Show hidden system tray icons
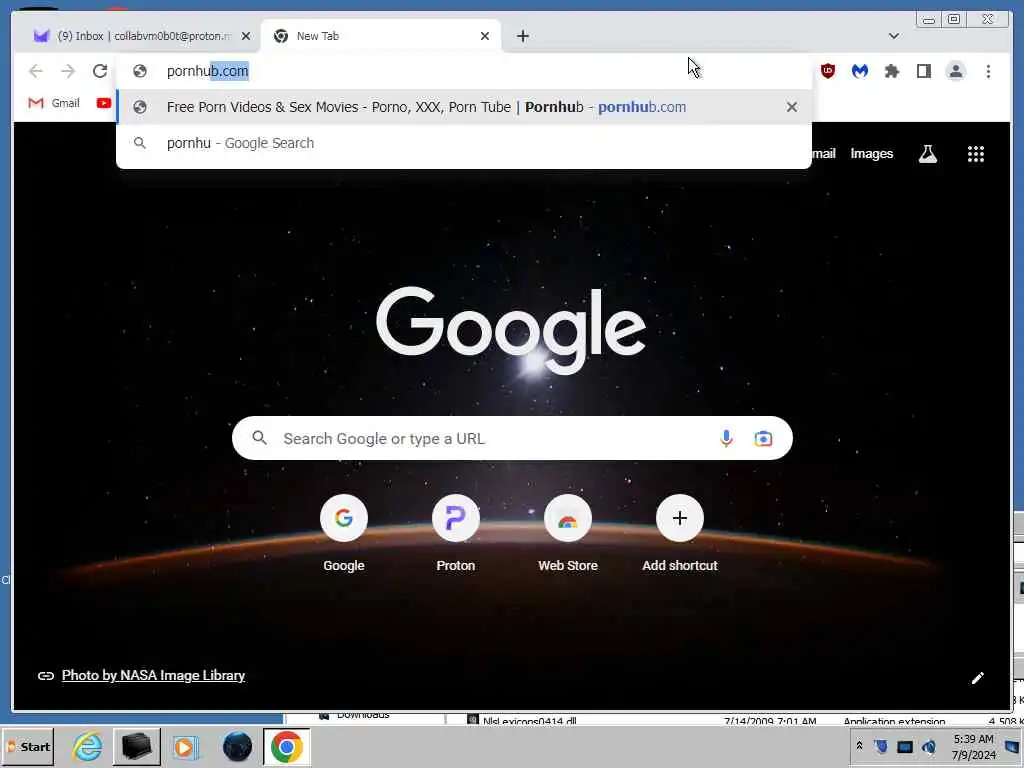The width and height of the screenshot is (1024, 768). [859, 746]
